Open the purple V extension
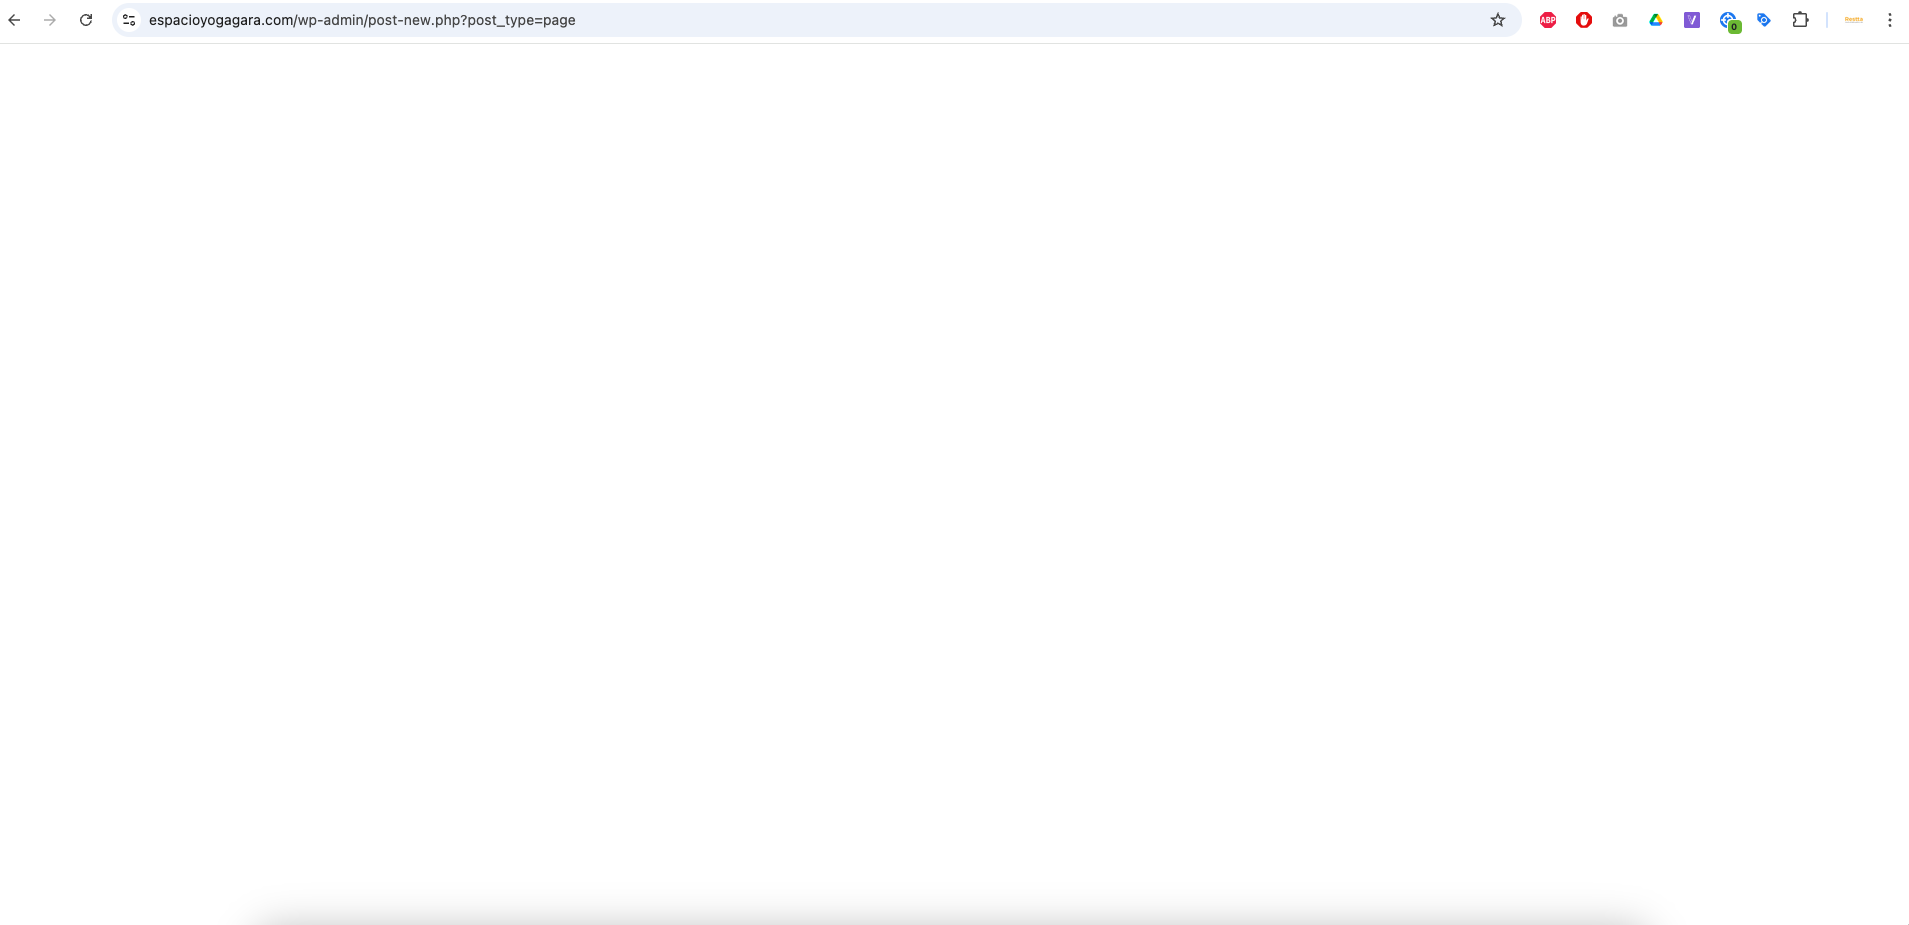 1692,20
